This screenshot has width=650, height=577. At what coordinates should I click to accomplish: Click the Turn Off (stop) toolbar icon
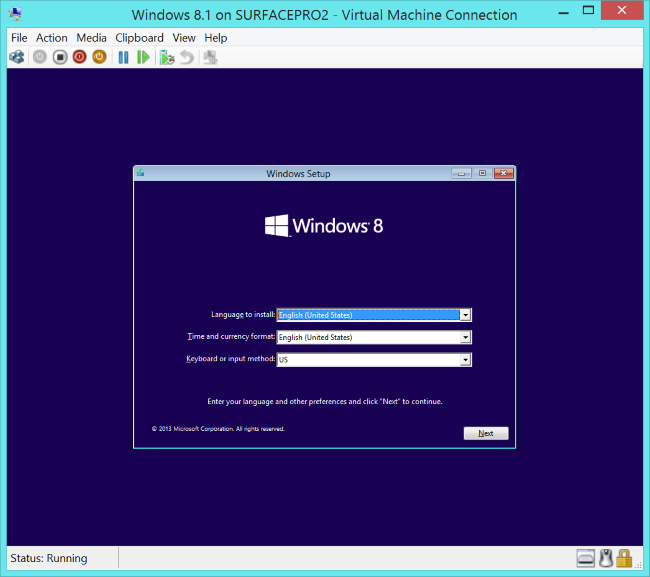click(60, 57)
